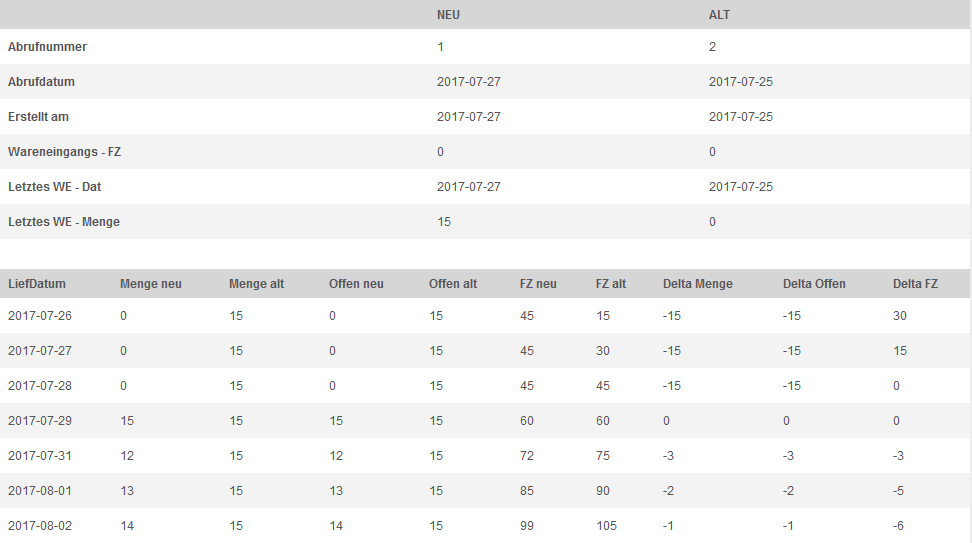This screenshot has height=543, width=972.
Task: Select the 2017-08-02 delivery date cell
Action: (x=40, y=526)
